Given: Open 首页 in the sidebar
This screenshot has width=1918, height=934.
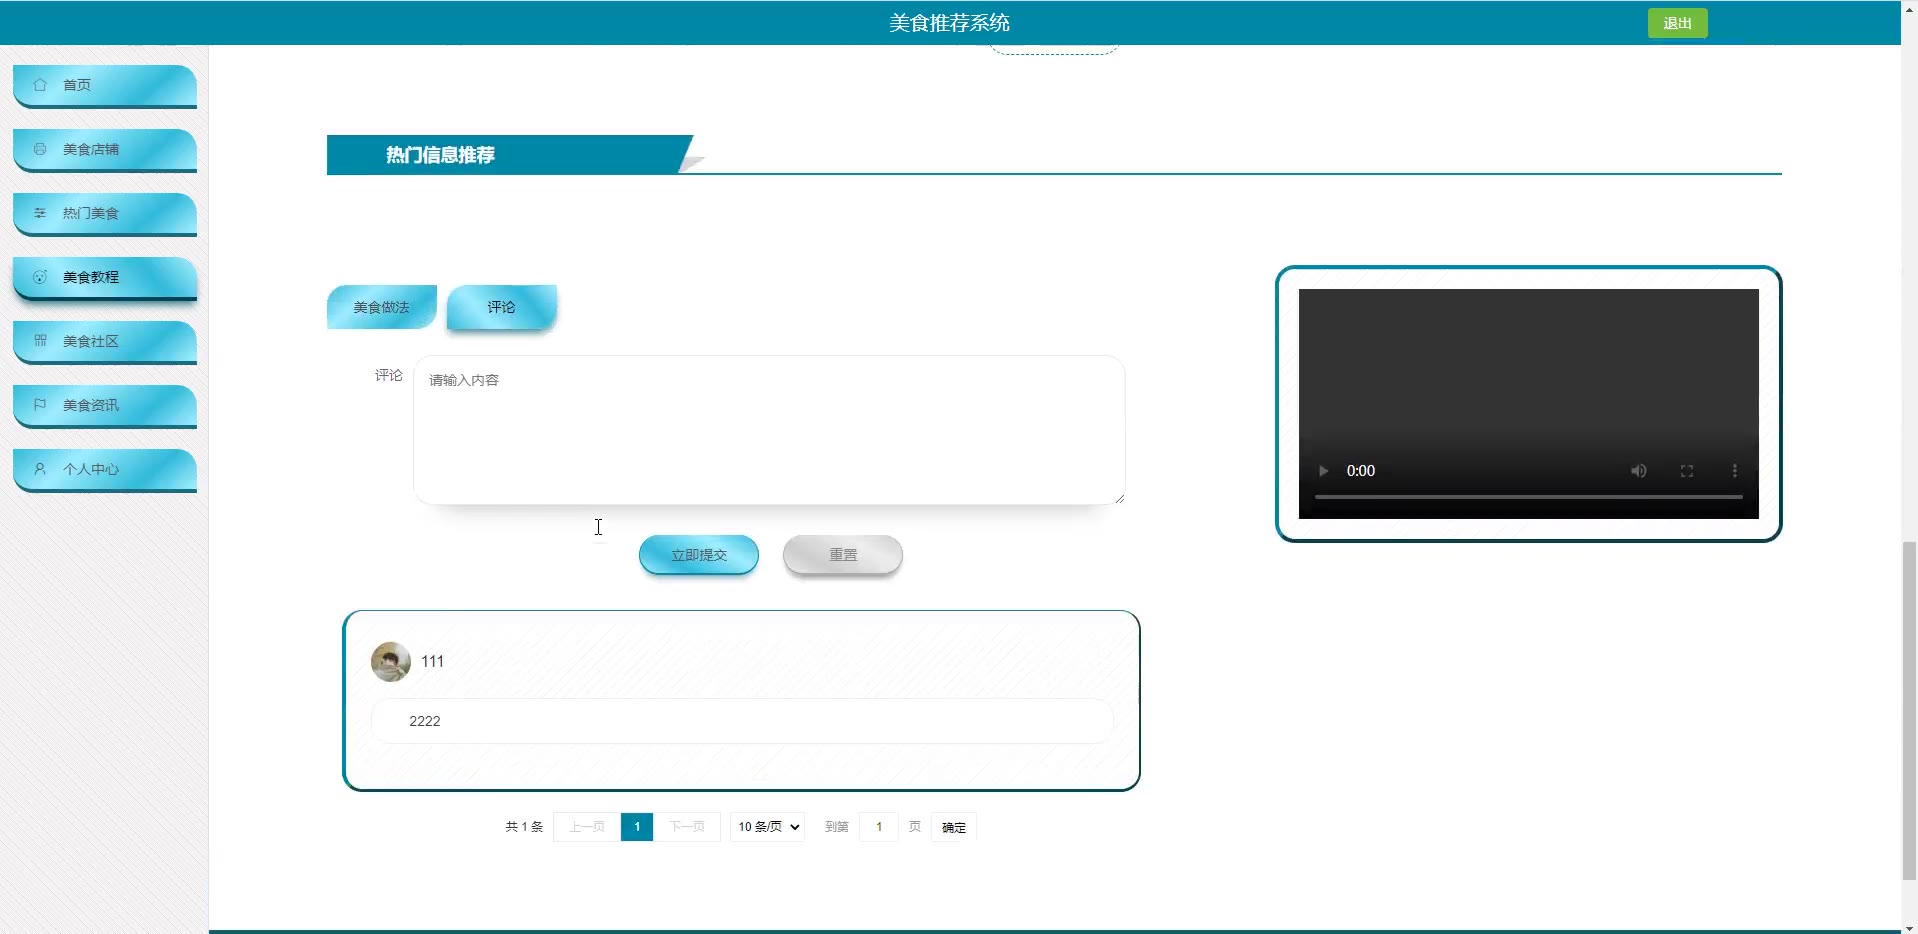Looking at the screenshot, I should point(105,85).
